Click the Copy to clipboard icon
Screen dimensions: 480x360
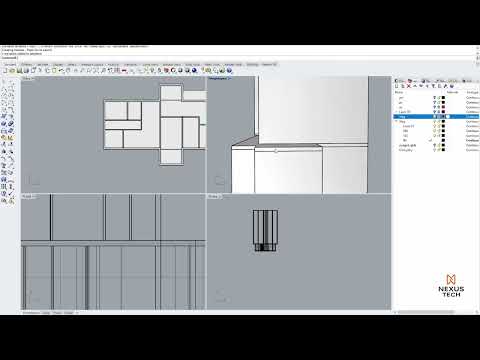click(47, 70)
